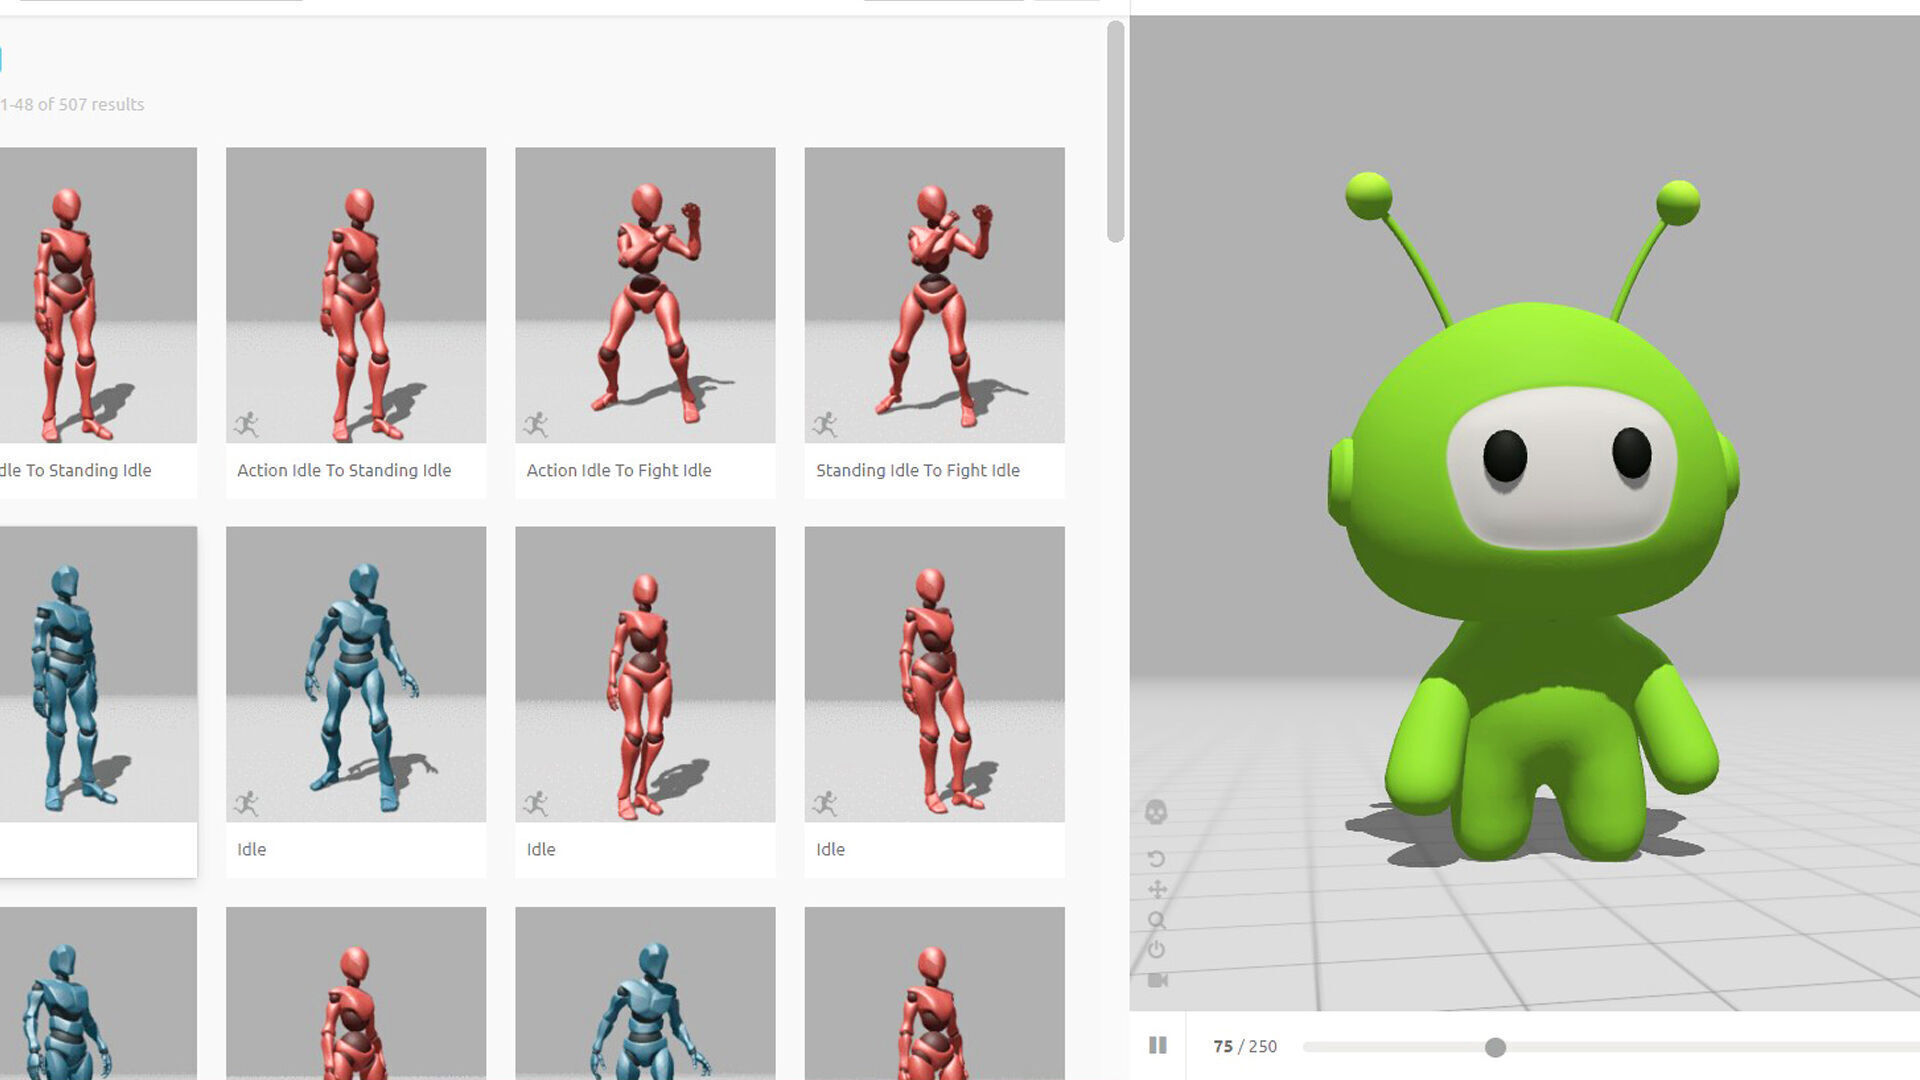1920x1080 pixels.
Task: Select the blue robot Idle animation thumbnail
Action: (x=356, y=674)
